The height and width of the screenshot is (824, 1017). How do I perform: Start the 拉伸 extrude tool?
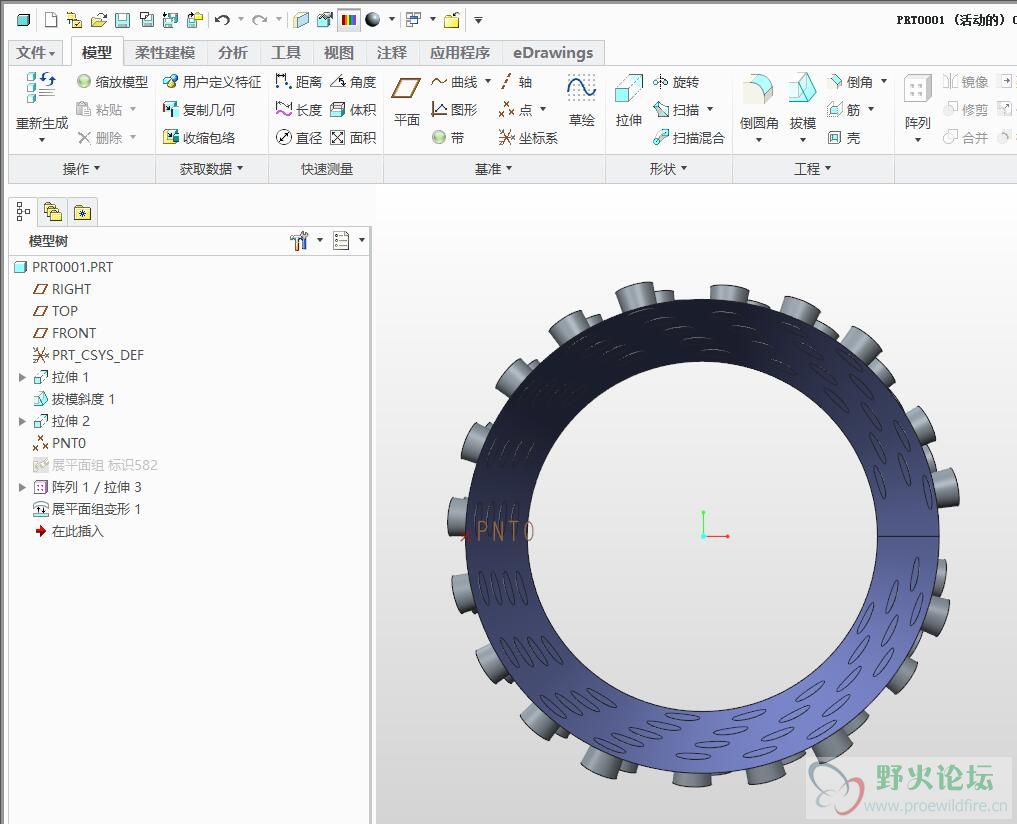pyautogui.click(x=628, y=101)
